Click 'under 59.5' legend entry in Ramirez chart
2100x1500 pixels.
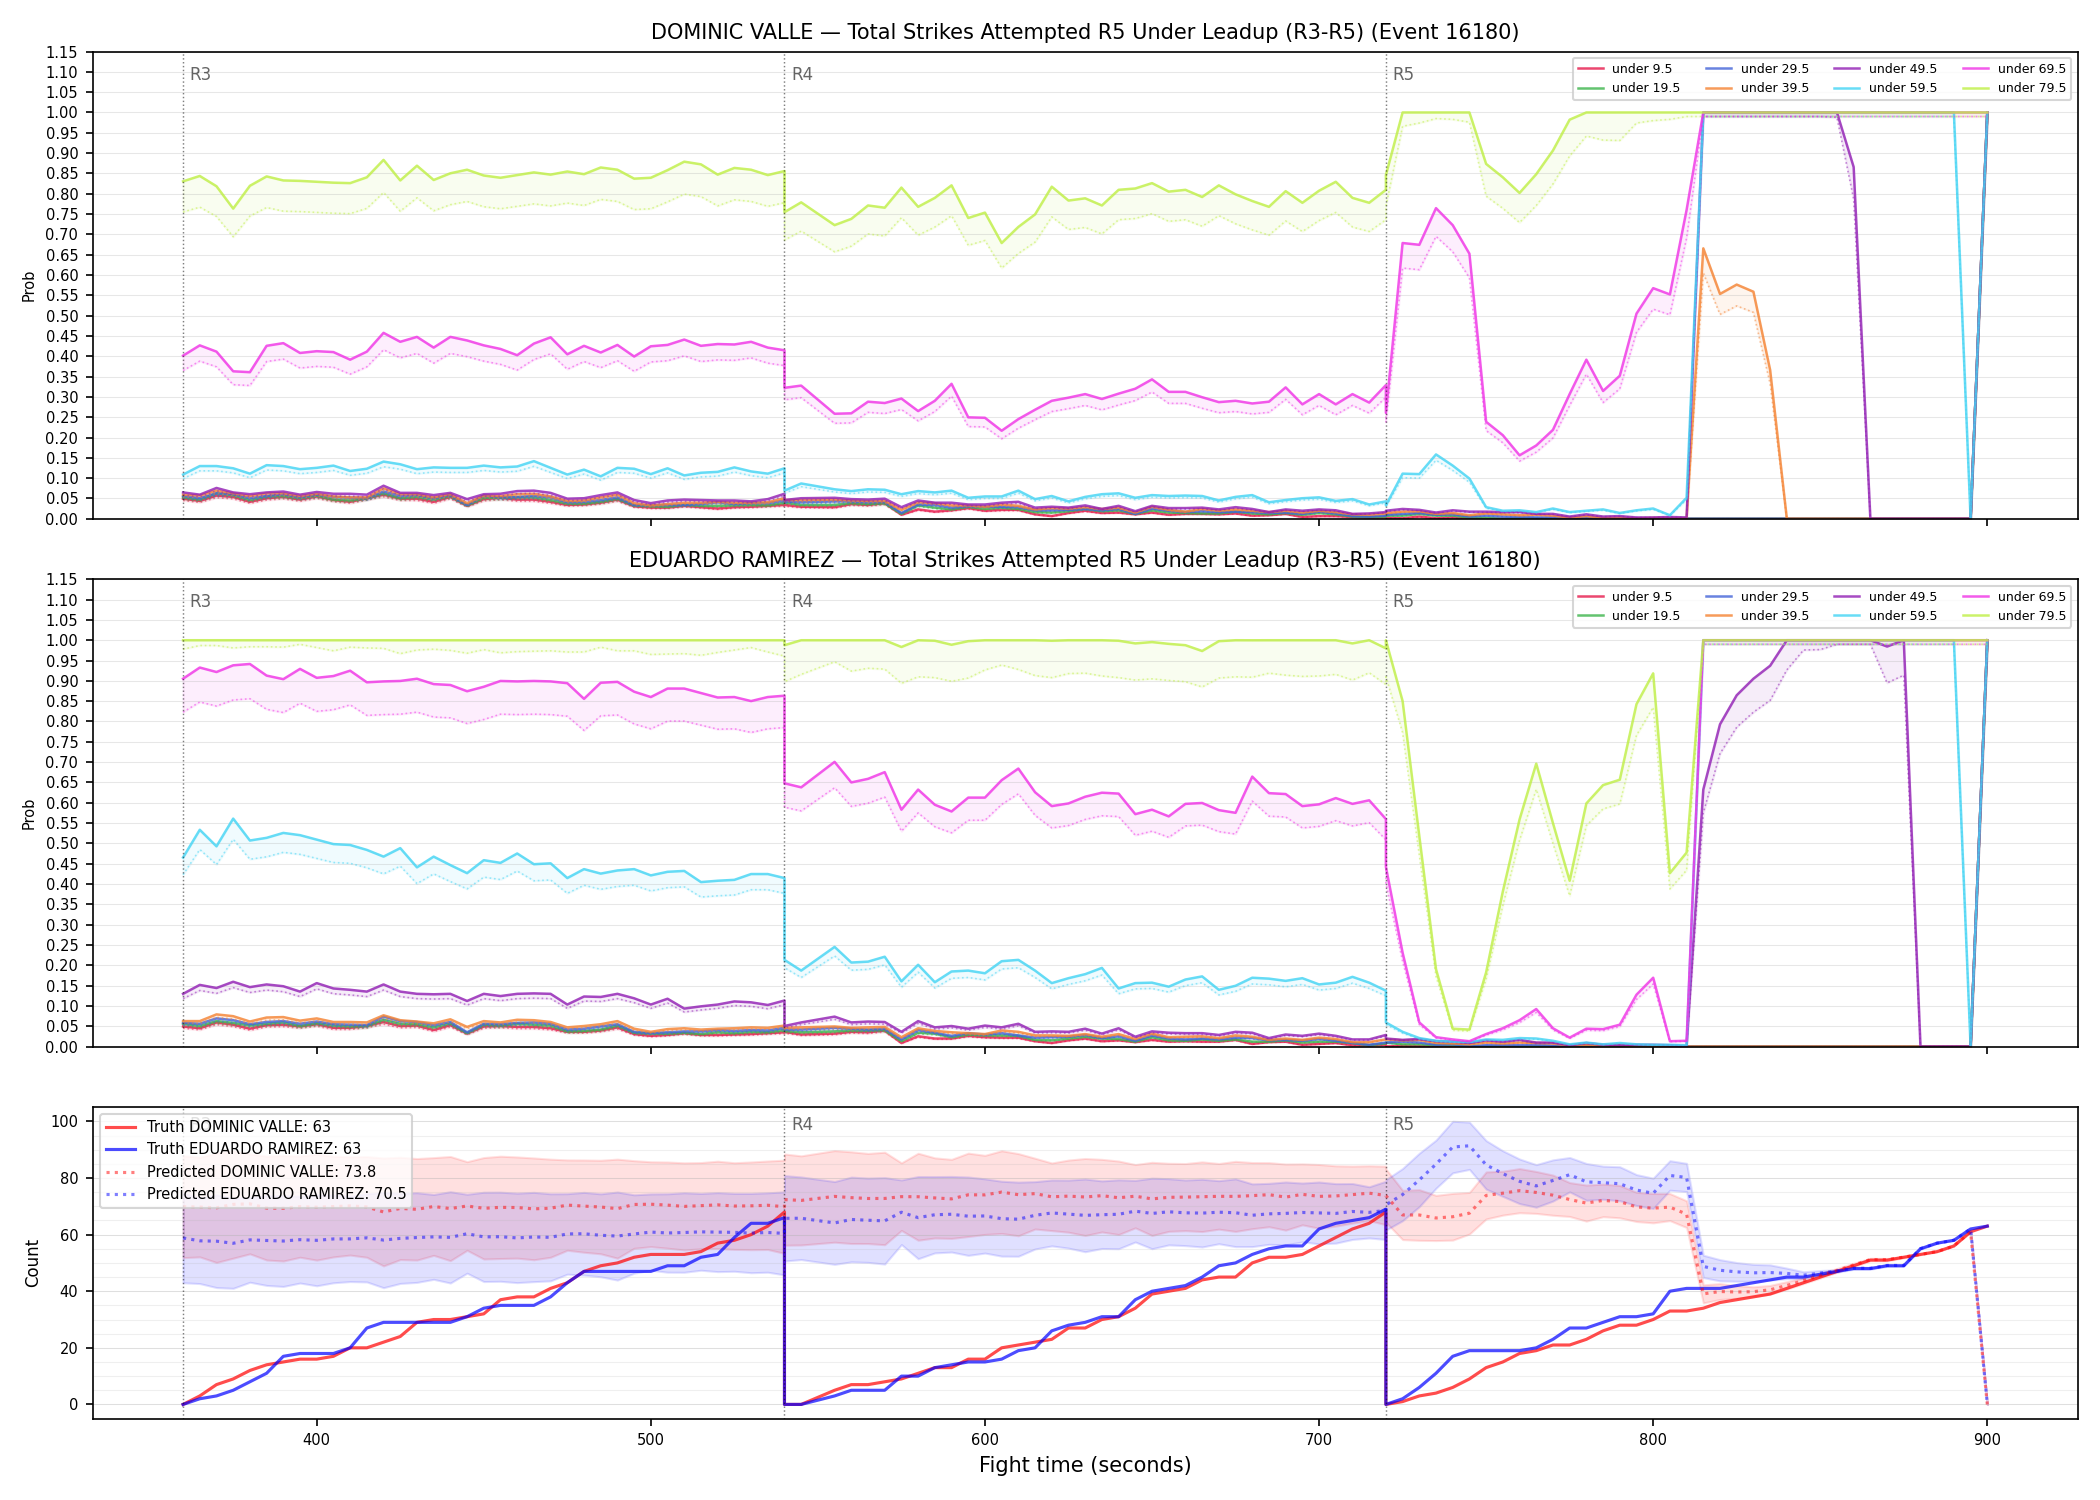click(1884, 616)
